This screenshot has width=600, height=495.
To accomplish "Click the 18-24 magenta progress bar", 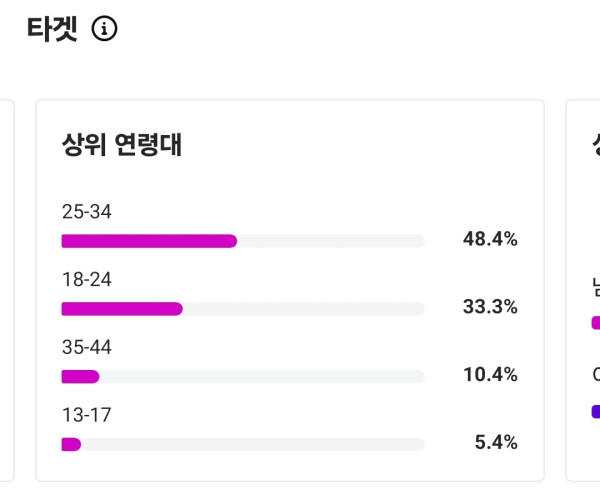I will [122, 309].
